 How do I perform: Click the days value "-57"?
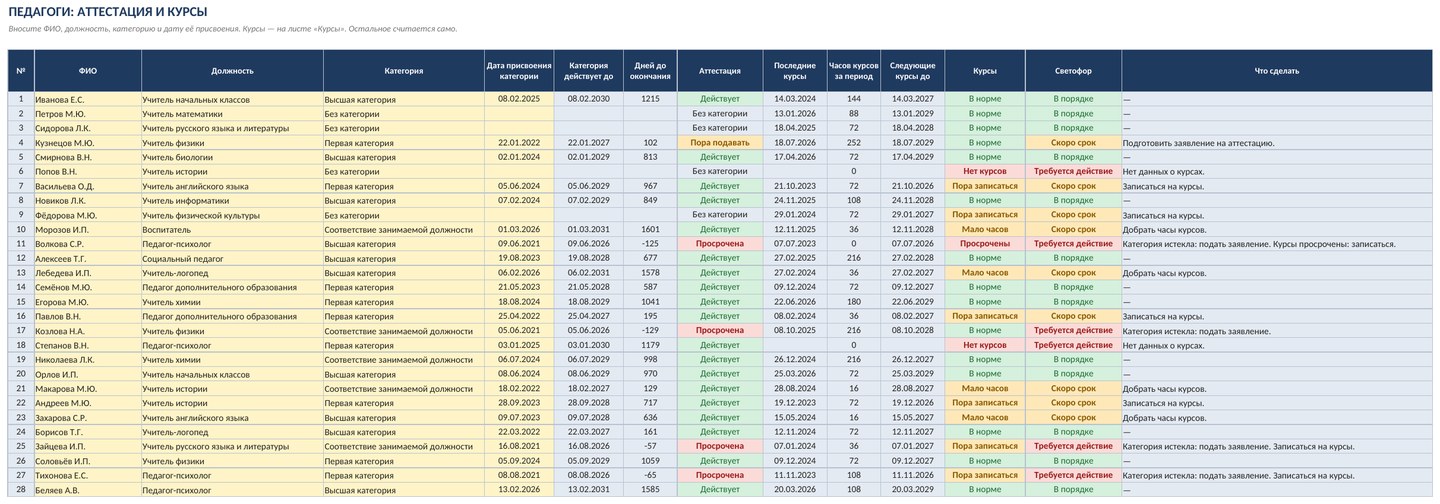(650, 447)
